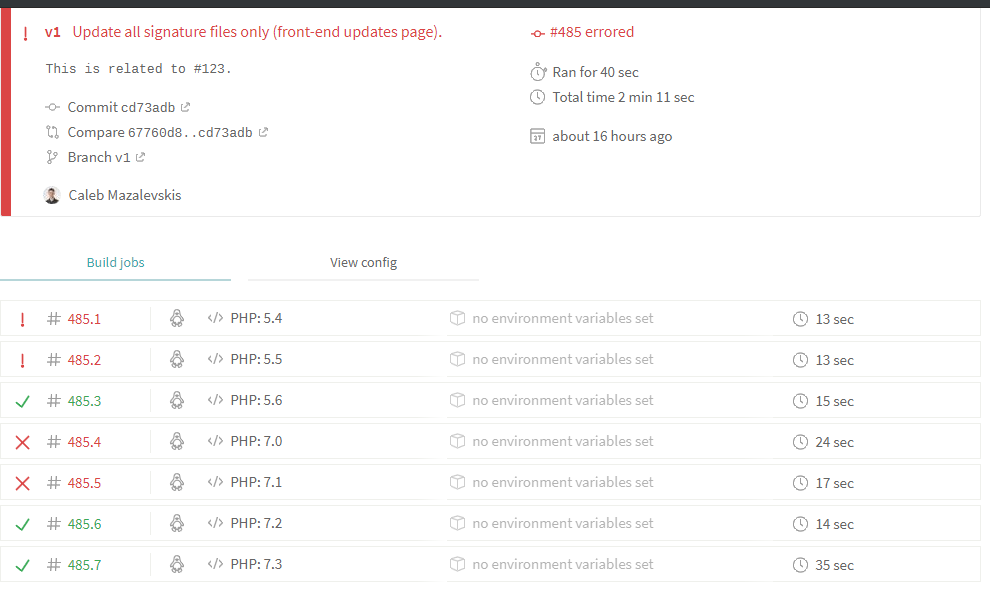Switch to the Build jobs tab
990x600 pixels.
click(116, 263)
